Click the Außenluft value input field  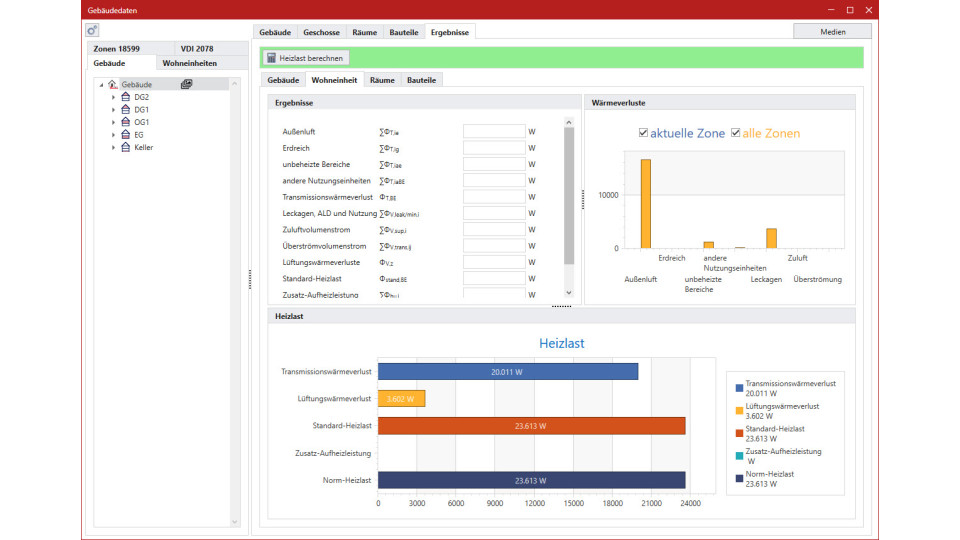(494, 132)
